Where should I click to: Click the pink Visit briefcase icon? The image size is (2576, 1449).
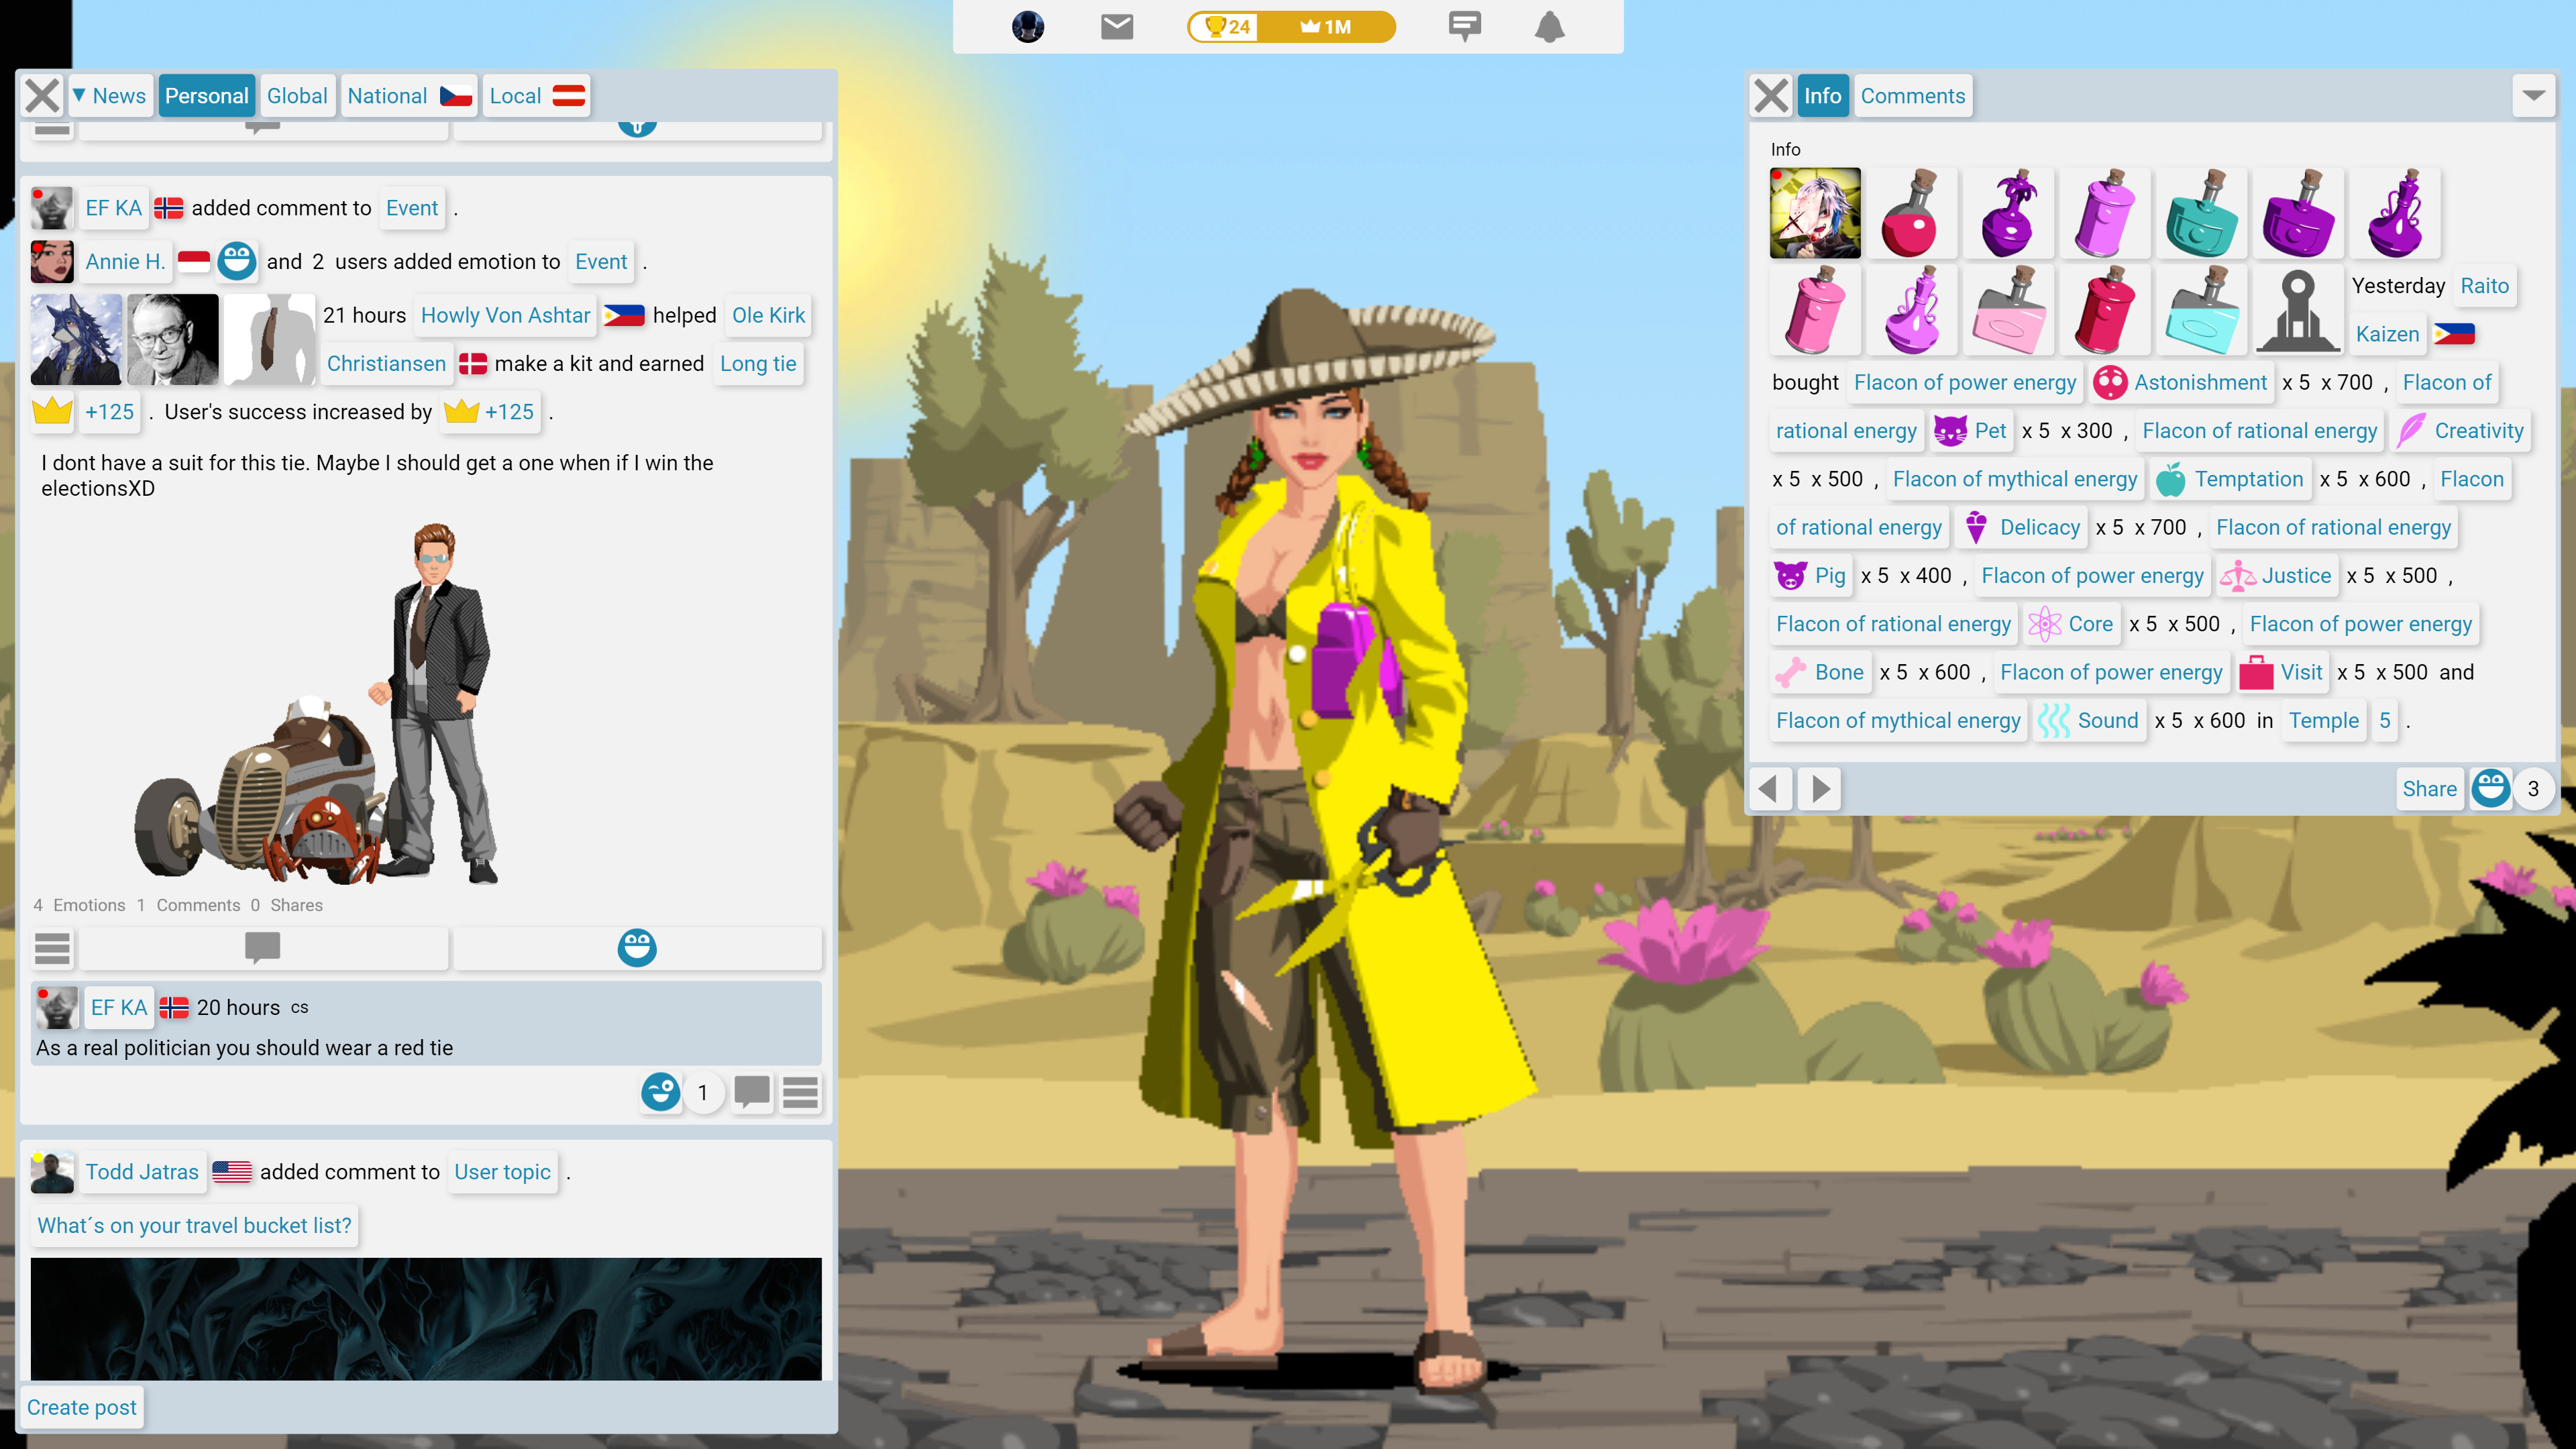tap(2259, 672)
